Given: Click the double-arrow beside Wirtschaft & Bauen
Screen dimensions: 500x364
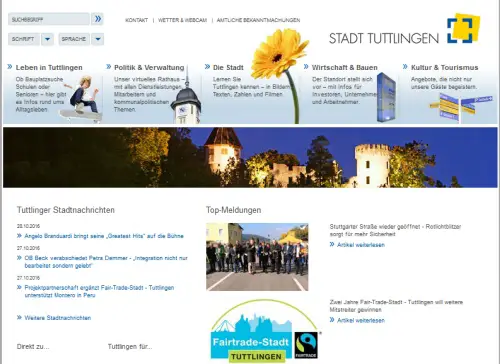Looking at the screenshot, I should coord(306,67).
